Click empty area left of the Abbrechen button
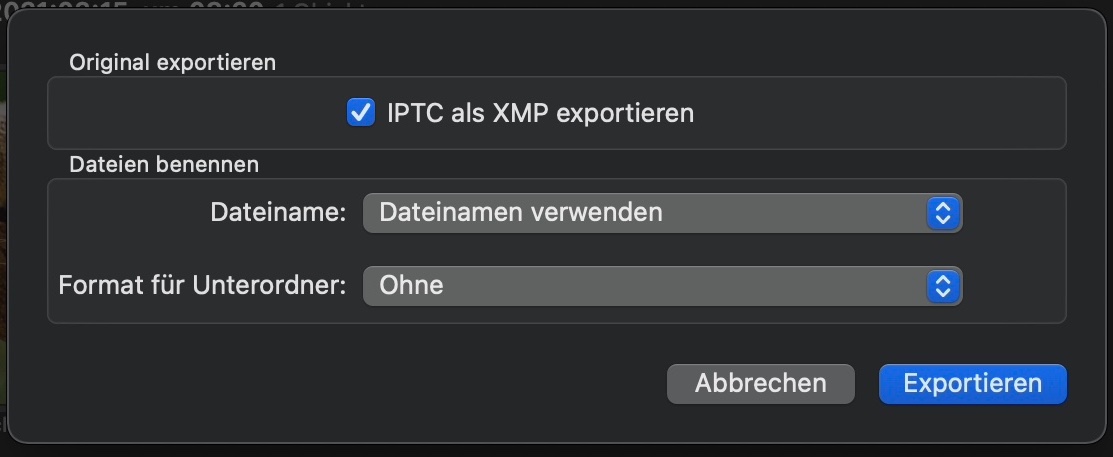1113x457 pixels. [x=400, y=384]
